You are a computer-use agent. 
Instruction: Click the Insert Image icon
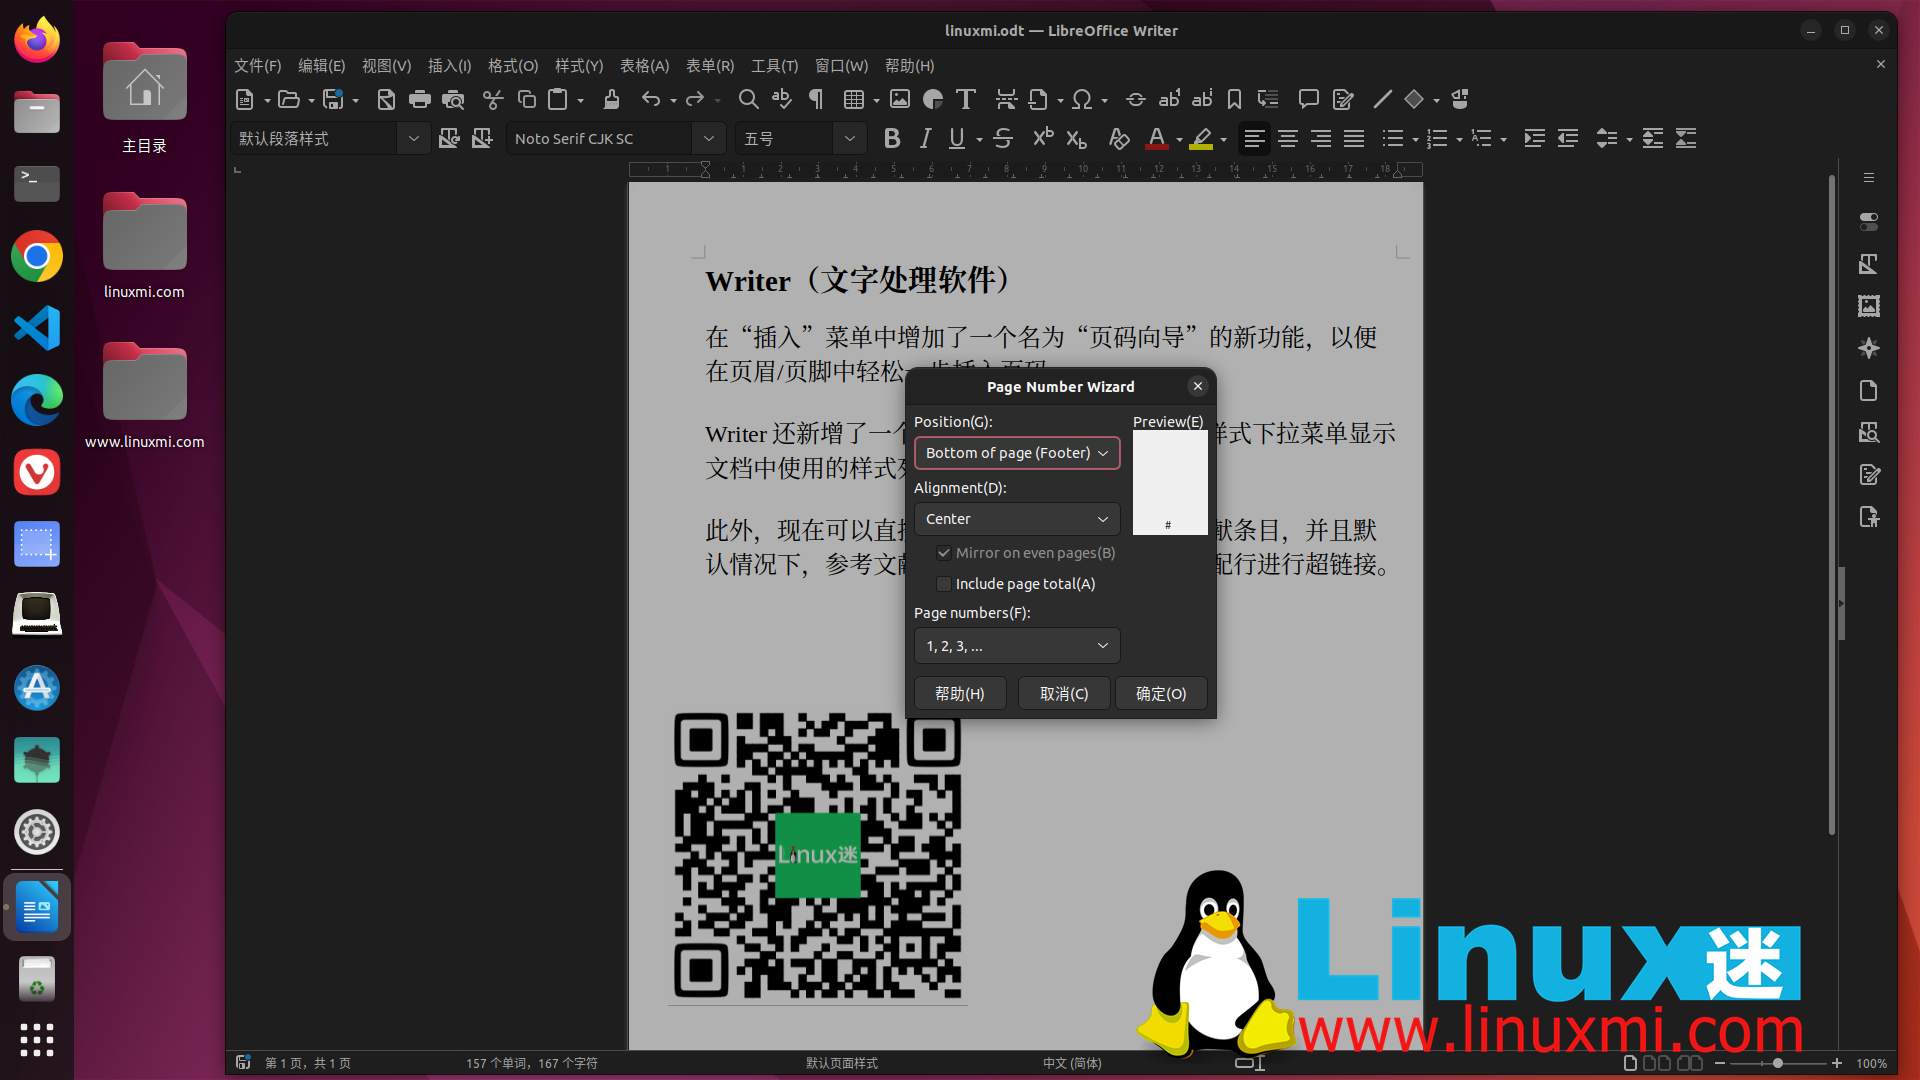(x=900, y=99)
